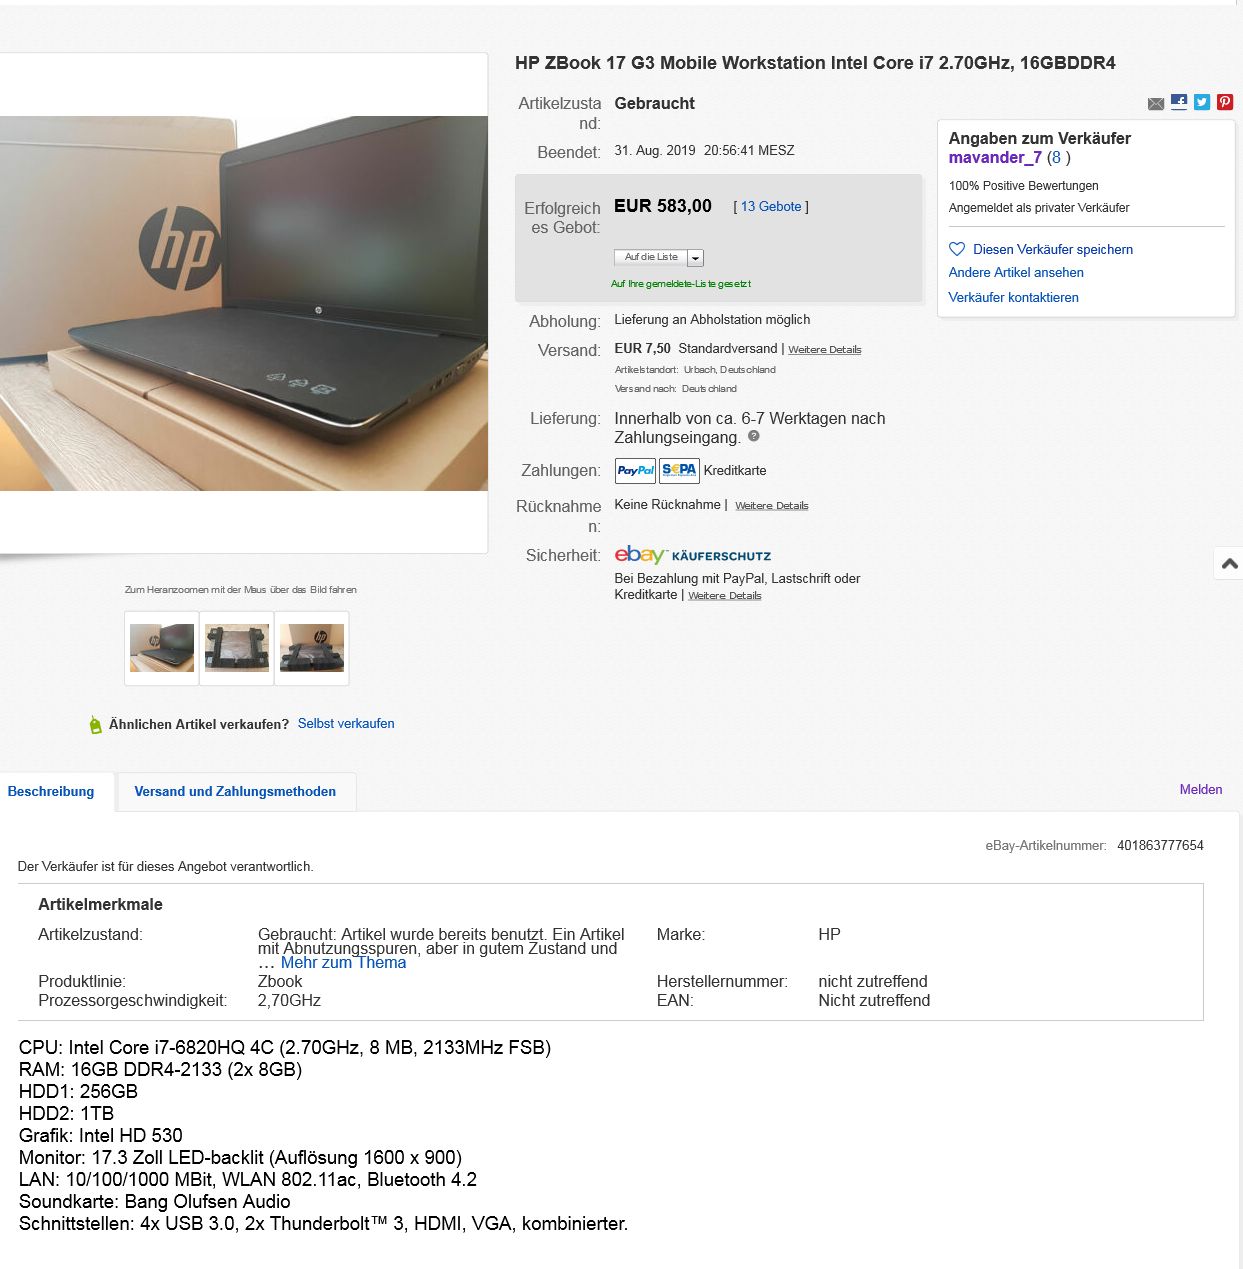Share the listing on Twitter

1202,102
